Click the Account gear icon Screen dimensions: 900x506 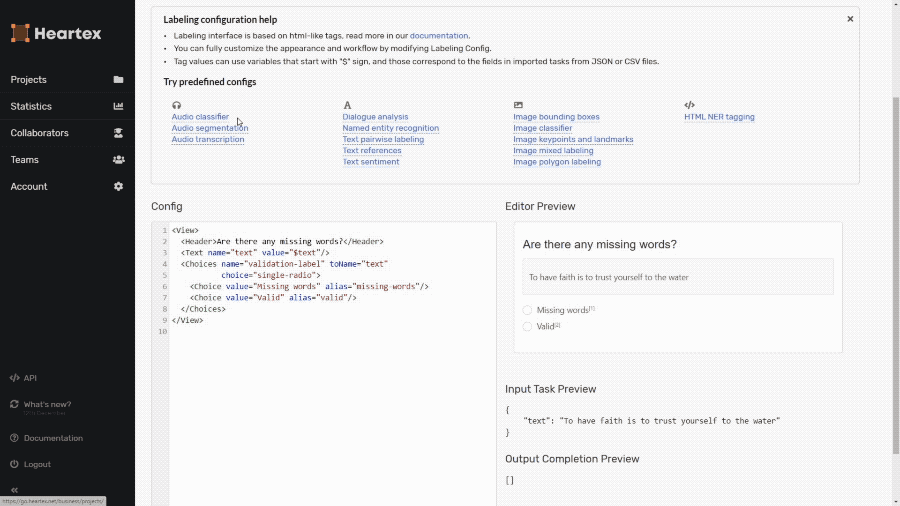pyautogui.click(x=118, y=186)
